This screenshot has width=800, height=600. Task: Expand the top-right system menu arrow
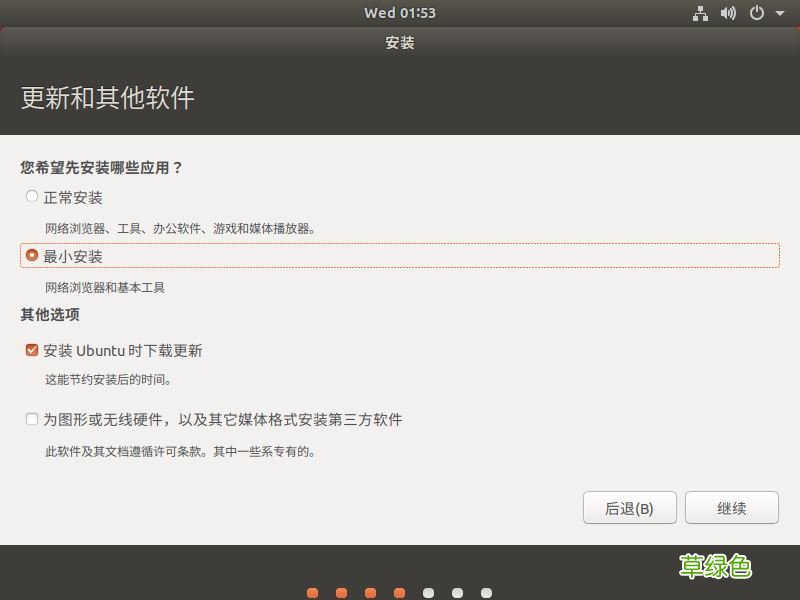(x=779, y=13)
